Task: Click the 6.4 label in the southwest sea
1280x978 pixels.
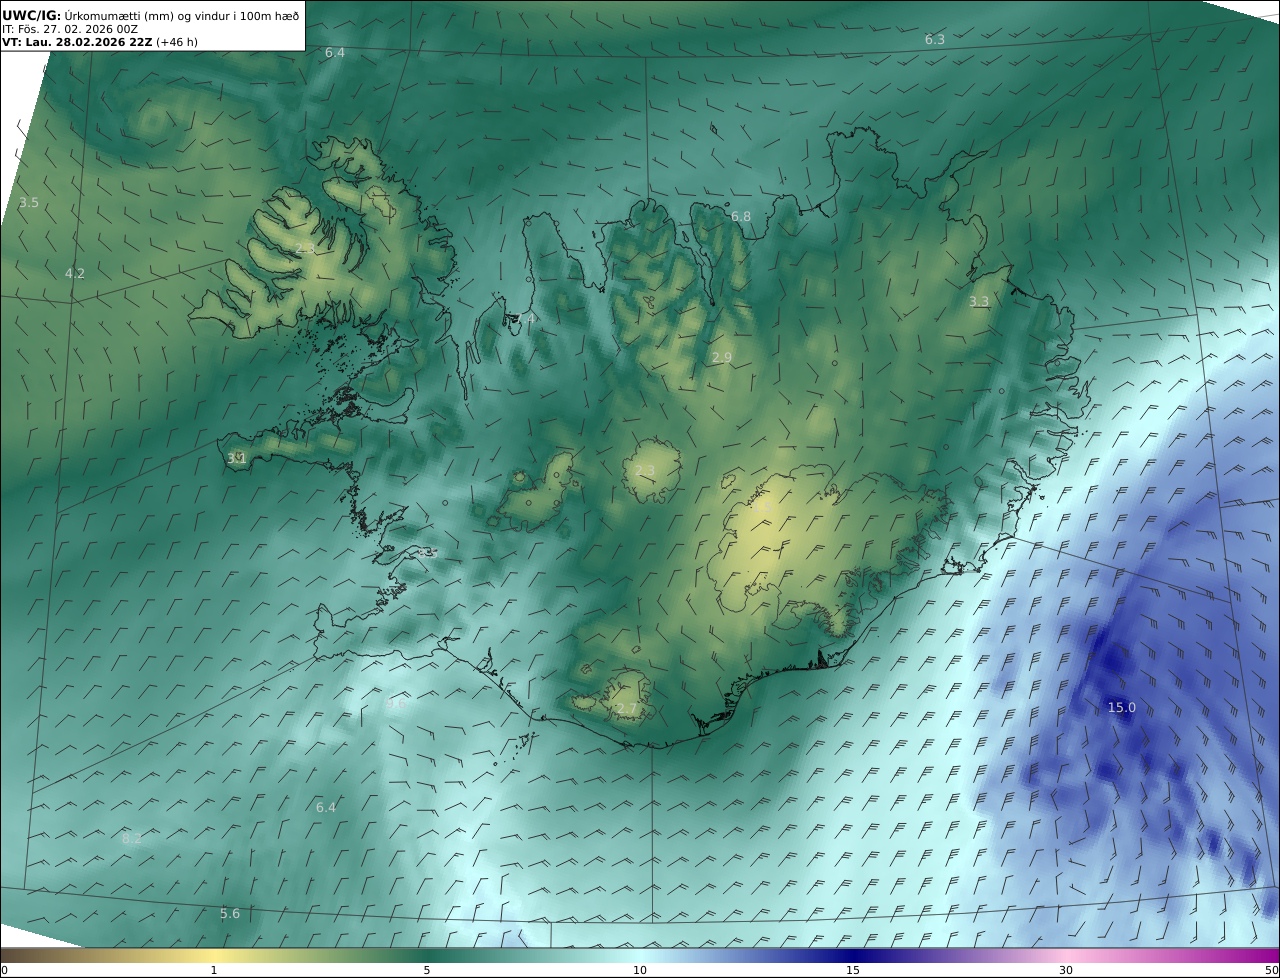Action: point(326,807)
